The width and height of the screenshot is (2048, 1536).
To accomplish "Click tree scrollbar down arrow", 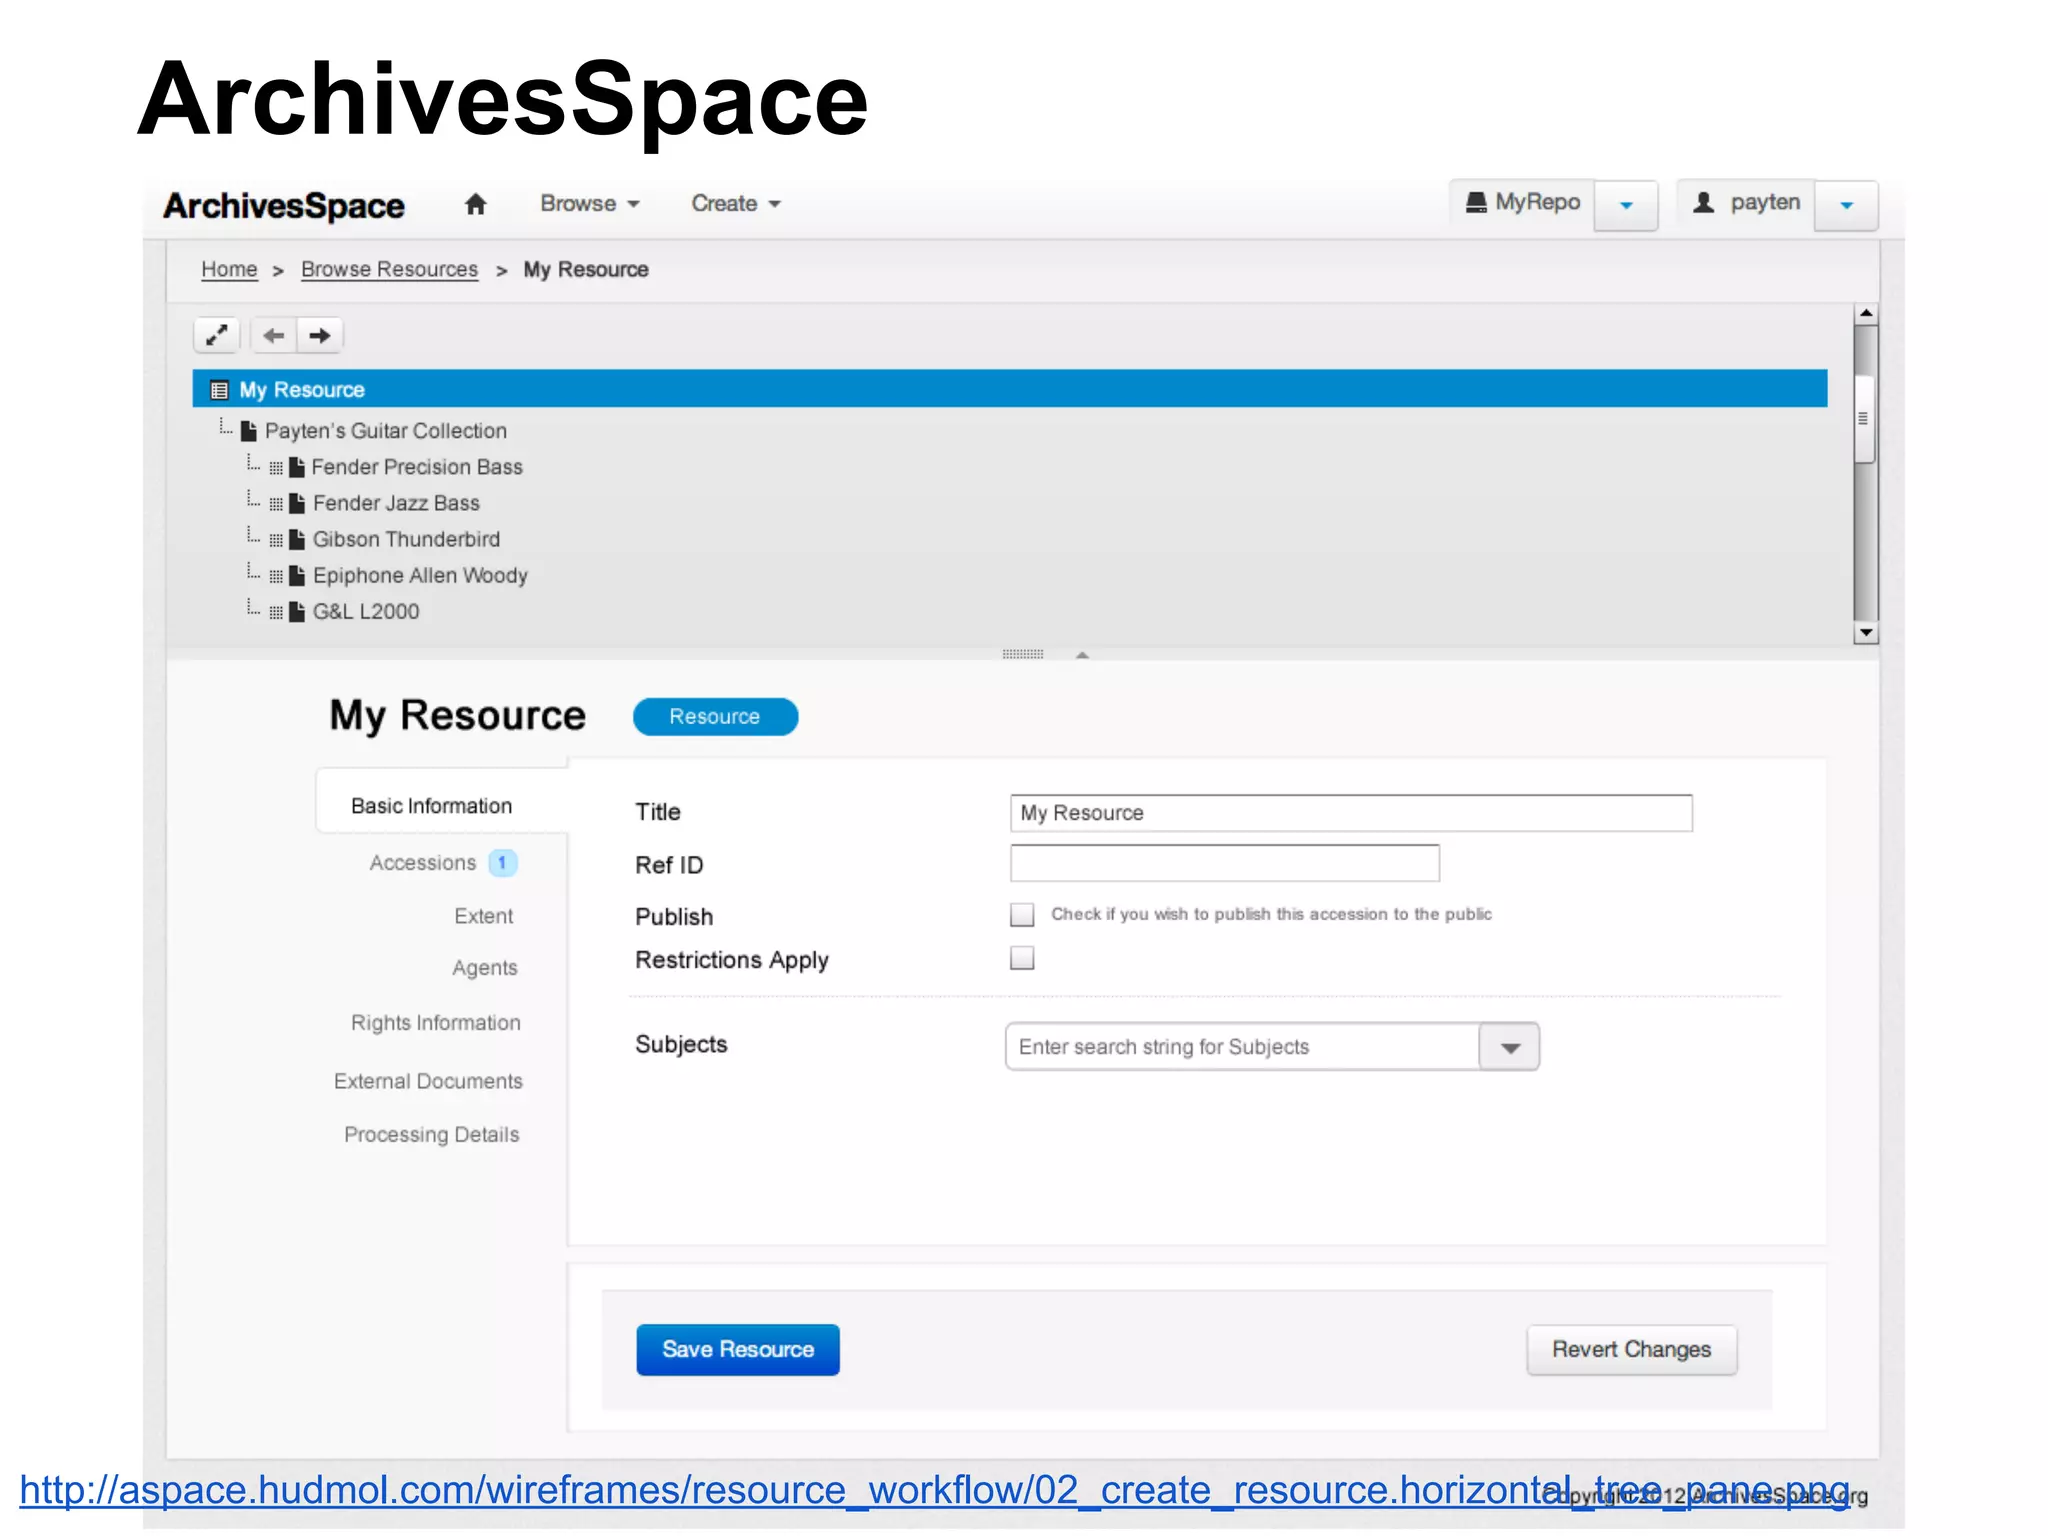I will pyautogui.click(x=1865, y=633).
